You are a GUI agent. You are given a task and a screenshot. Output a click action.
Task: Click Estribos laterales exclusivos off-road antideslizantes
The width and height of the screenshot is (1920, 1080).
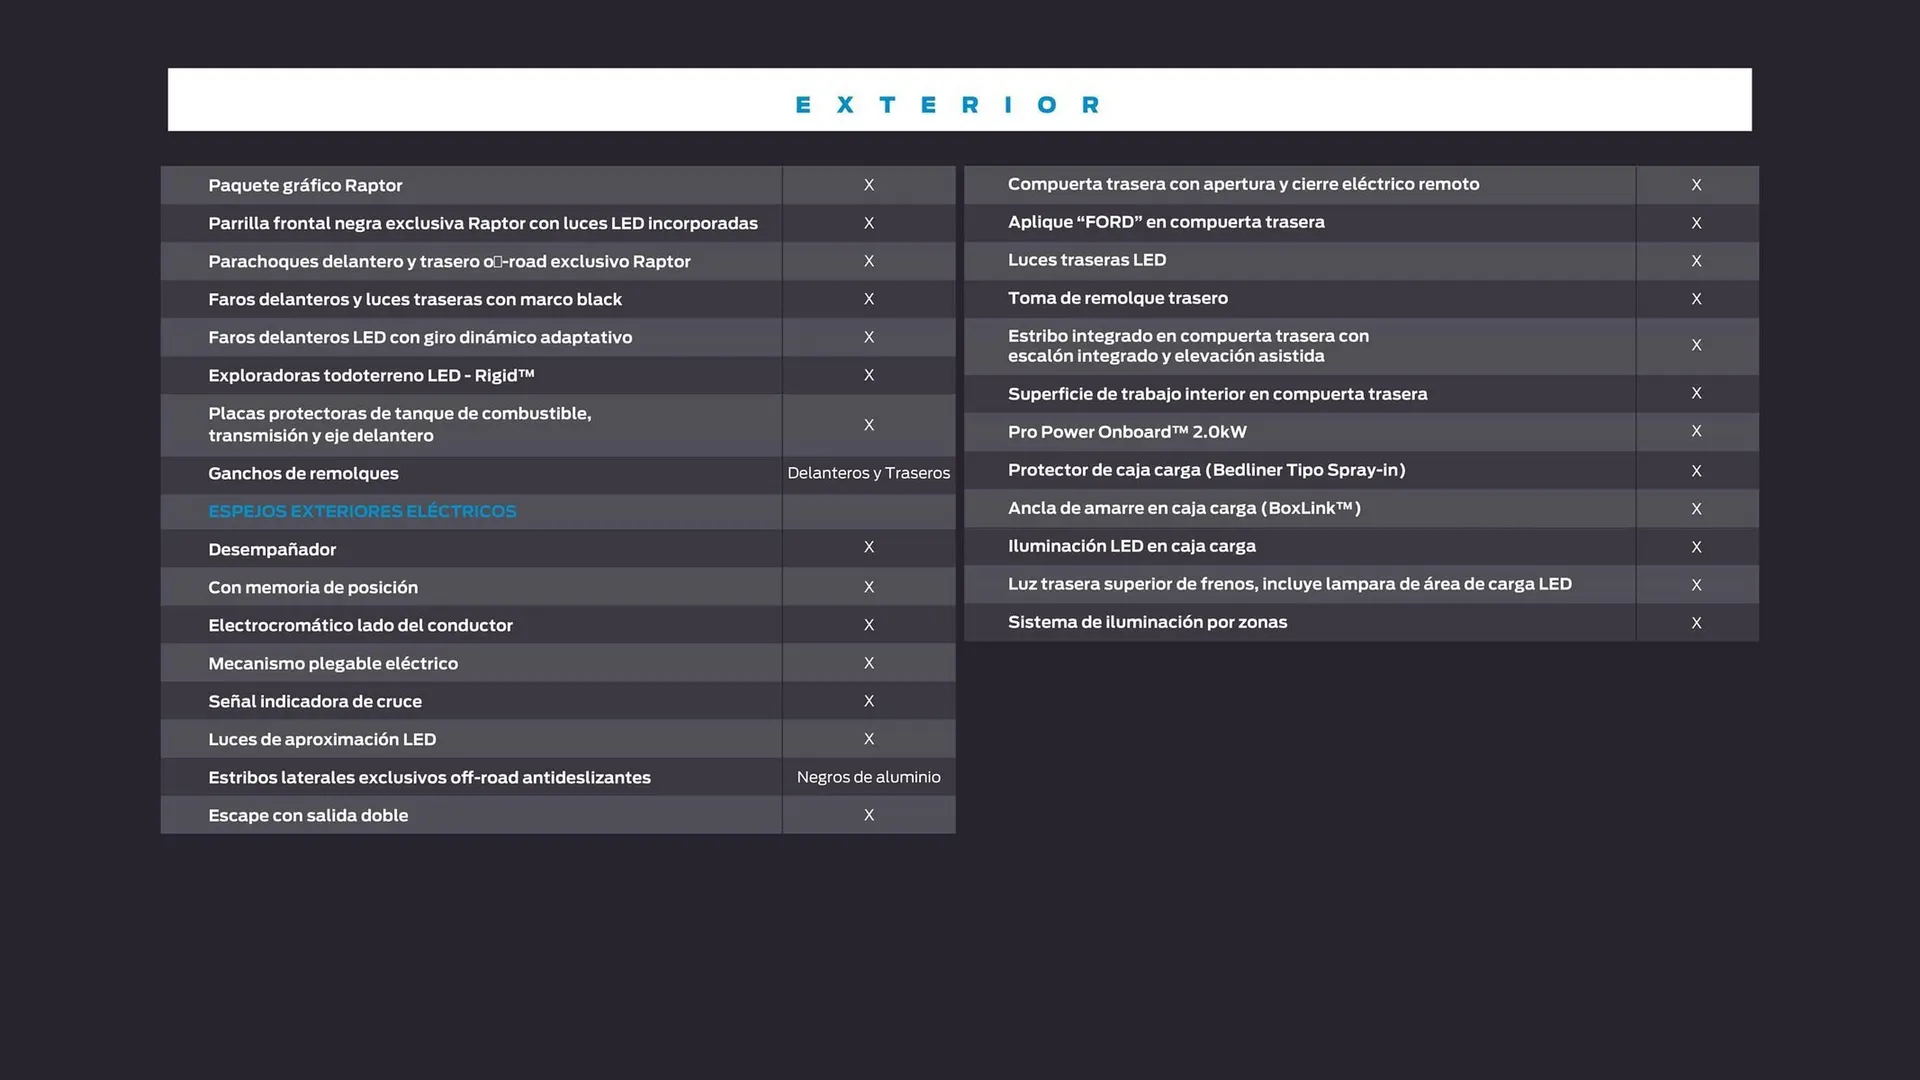click(x=429, y=777)
